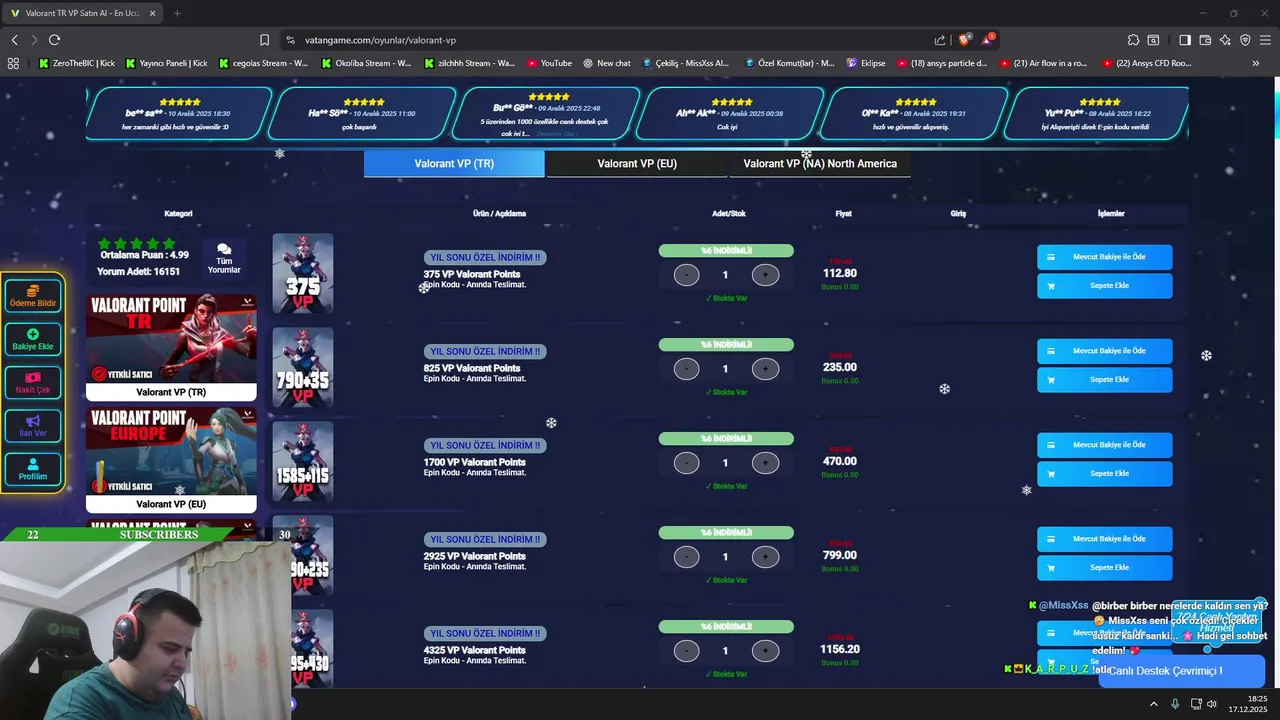Bookmark this page using the bookmark icon
This screenshot has height=720, width=1280.
[x=264, y=40]
